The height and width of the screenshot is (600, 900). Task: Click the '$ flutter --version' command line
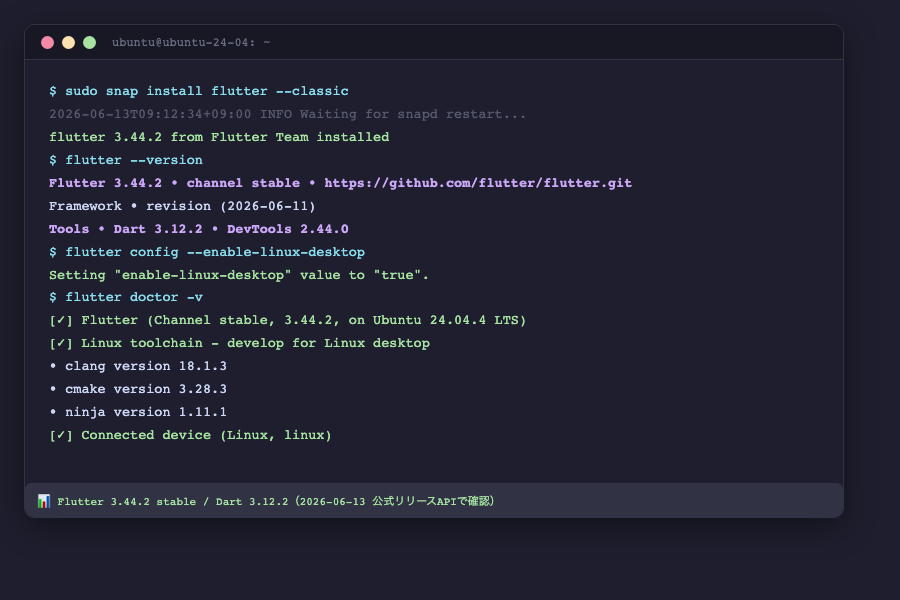pyautogui.click(x=126, y=160)
